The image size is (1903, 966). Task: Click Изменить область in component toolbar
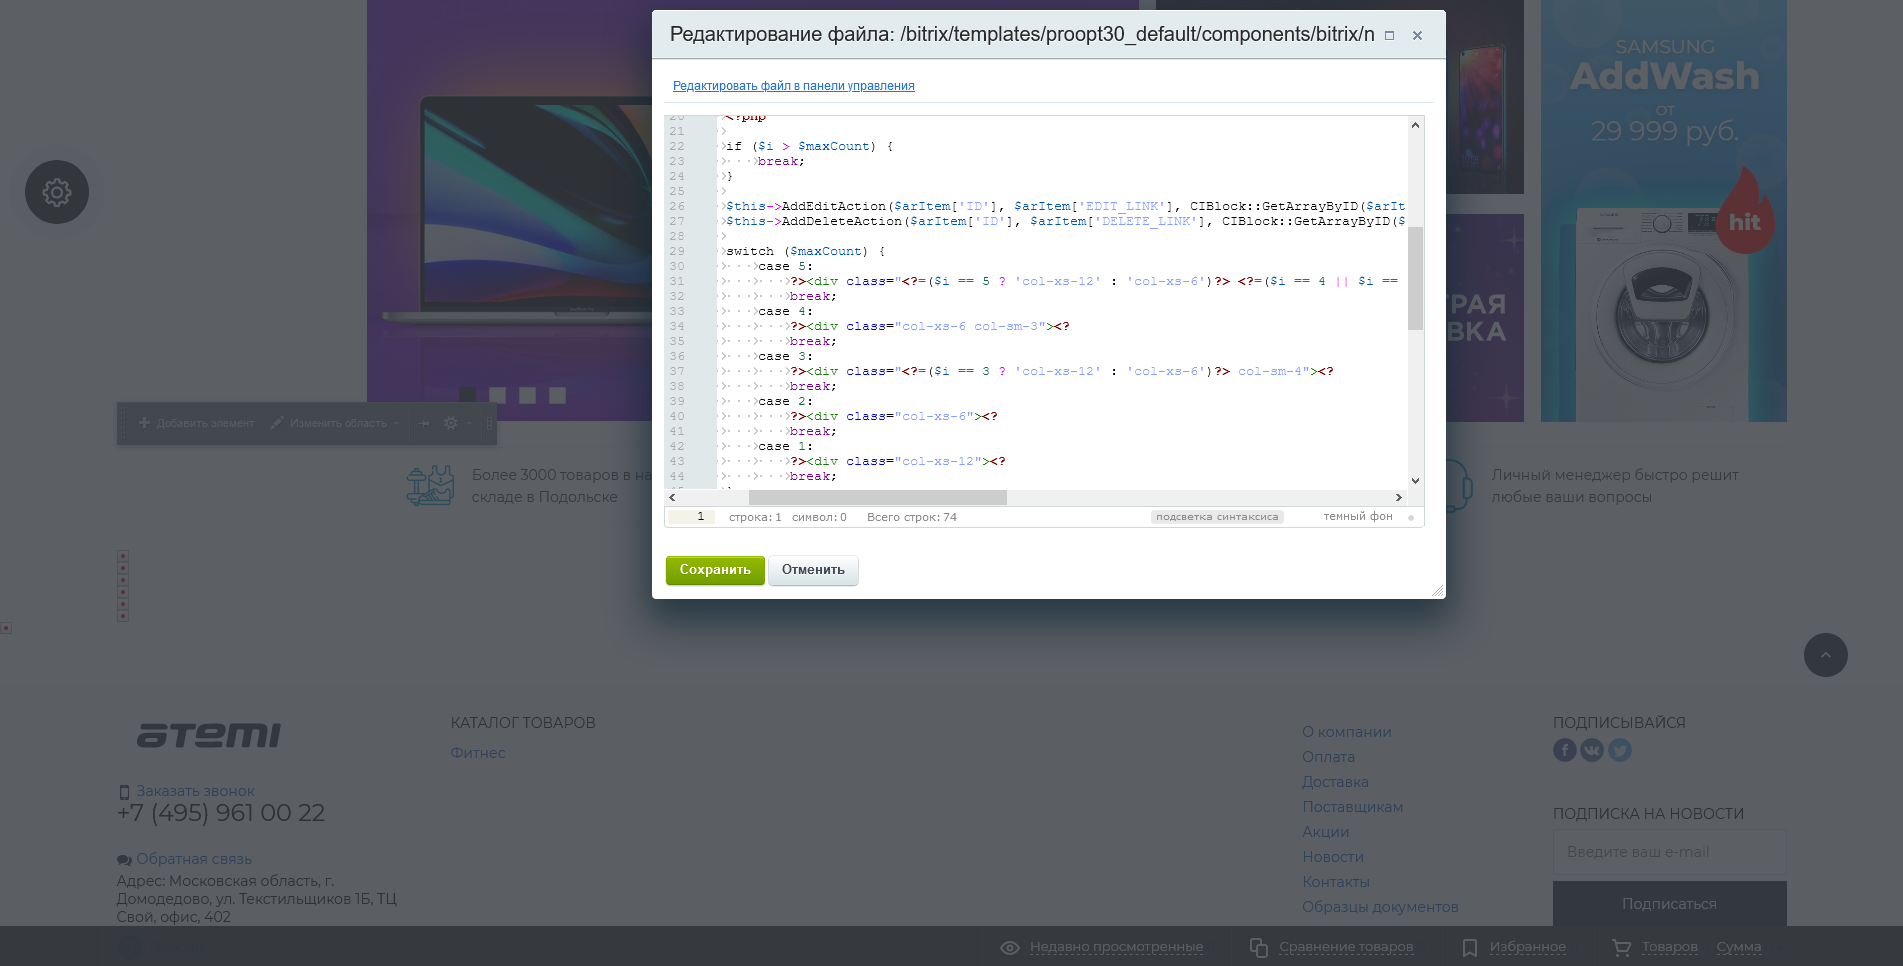click(x=338, y=423)
